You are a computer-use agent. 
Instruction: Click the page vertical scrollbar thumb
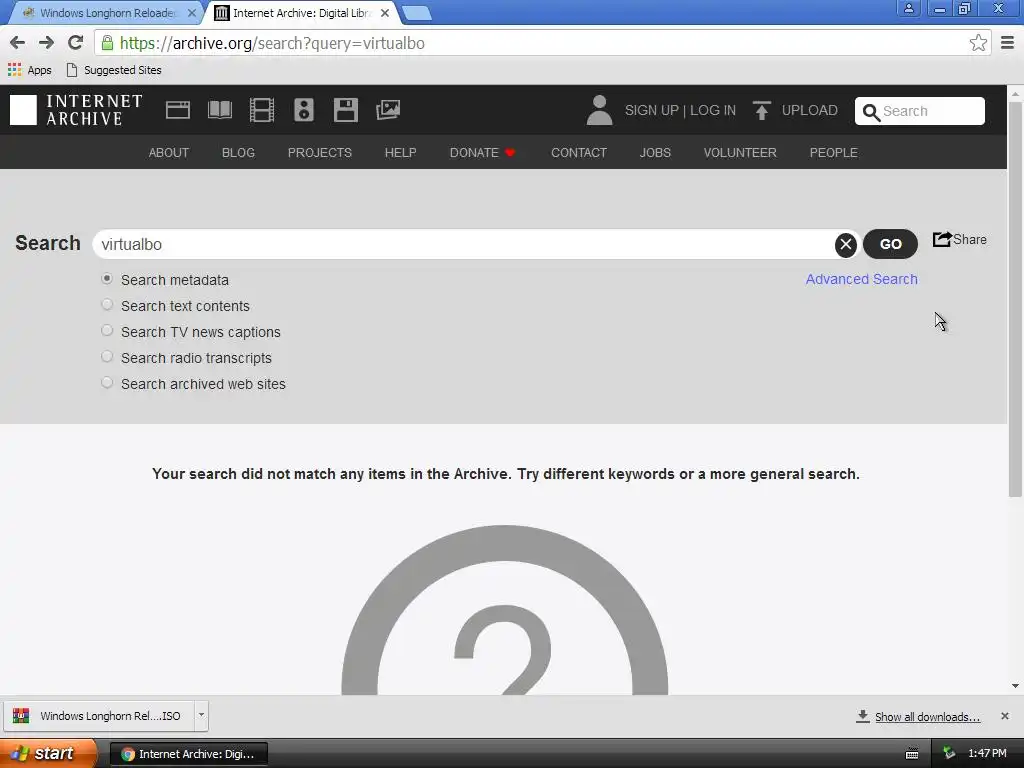(1015, 299)
